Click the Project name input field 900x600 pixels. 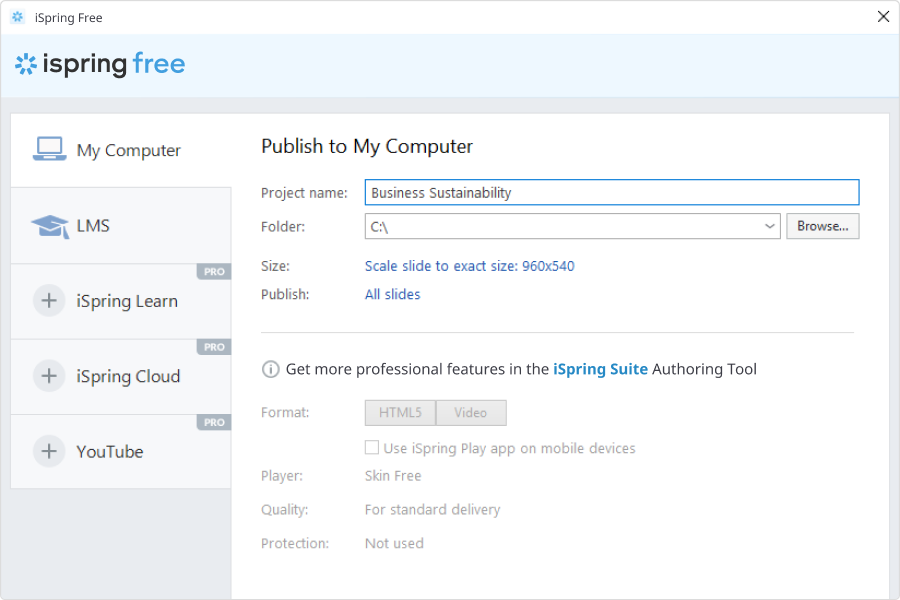tap(611, 192)
